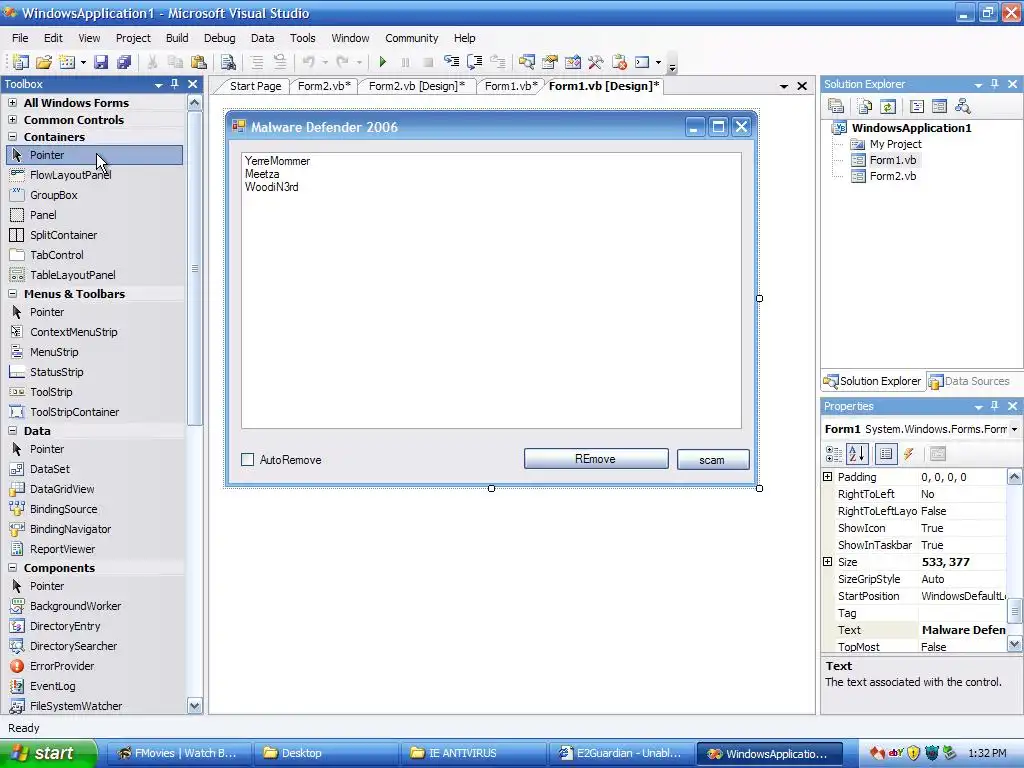The image size is (1024, 768).
Task: Open the Form1 object dropdown in Properties
Action: [1014, 430]
